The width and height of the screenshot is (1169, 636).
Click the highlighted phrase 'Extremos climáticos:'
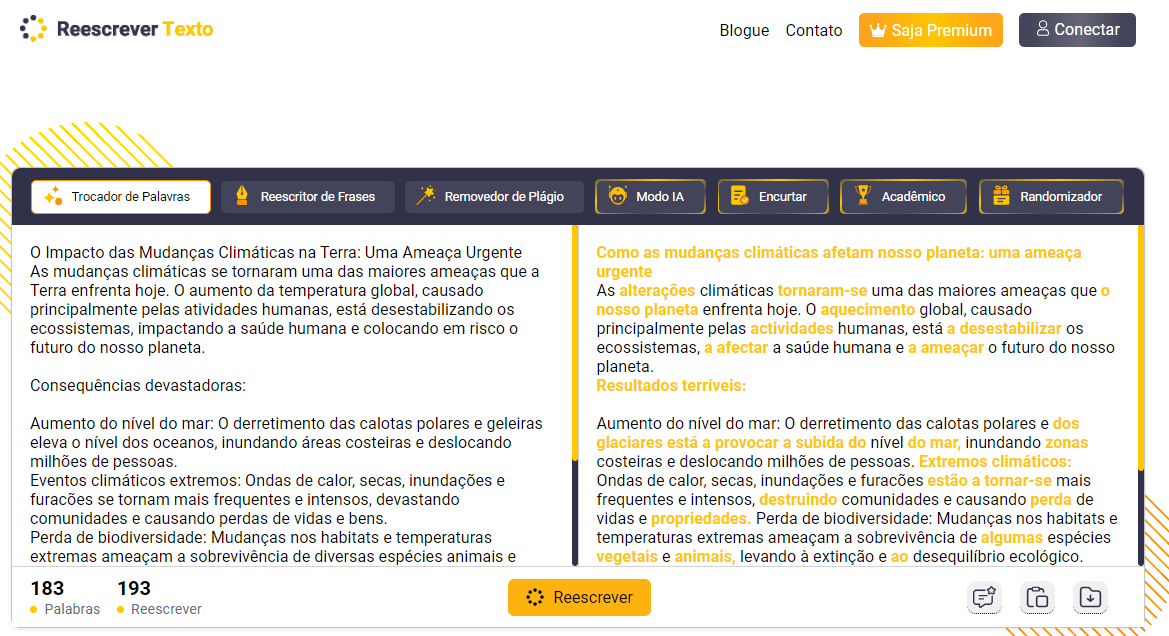(995, 462)
